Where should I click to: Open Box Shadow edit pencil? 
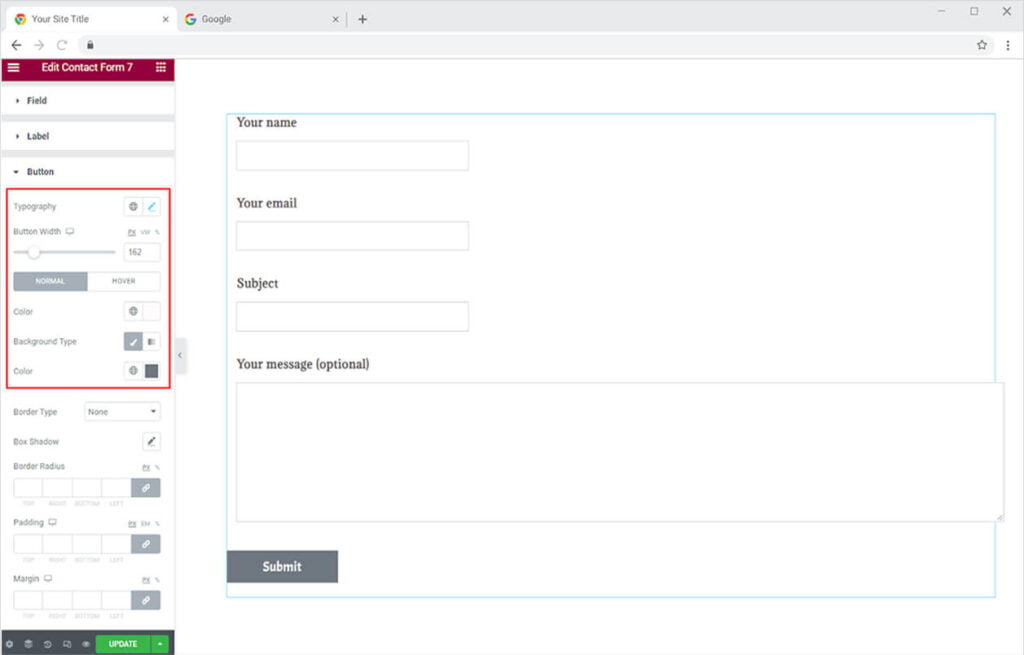[x=151, y=441]
